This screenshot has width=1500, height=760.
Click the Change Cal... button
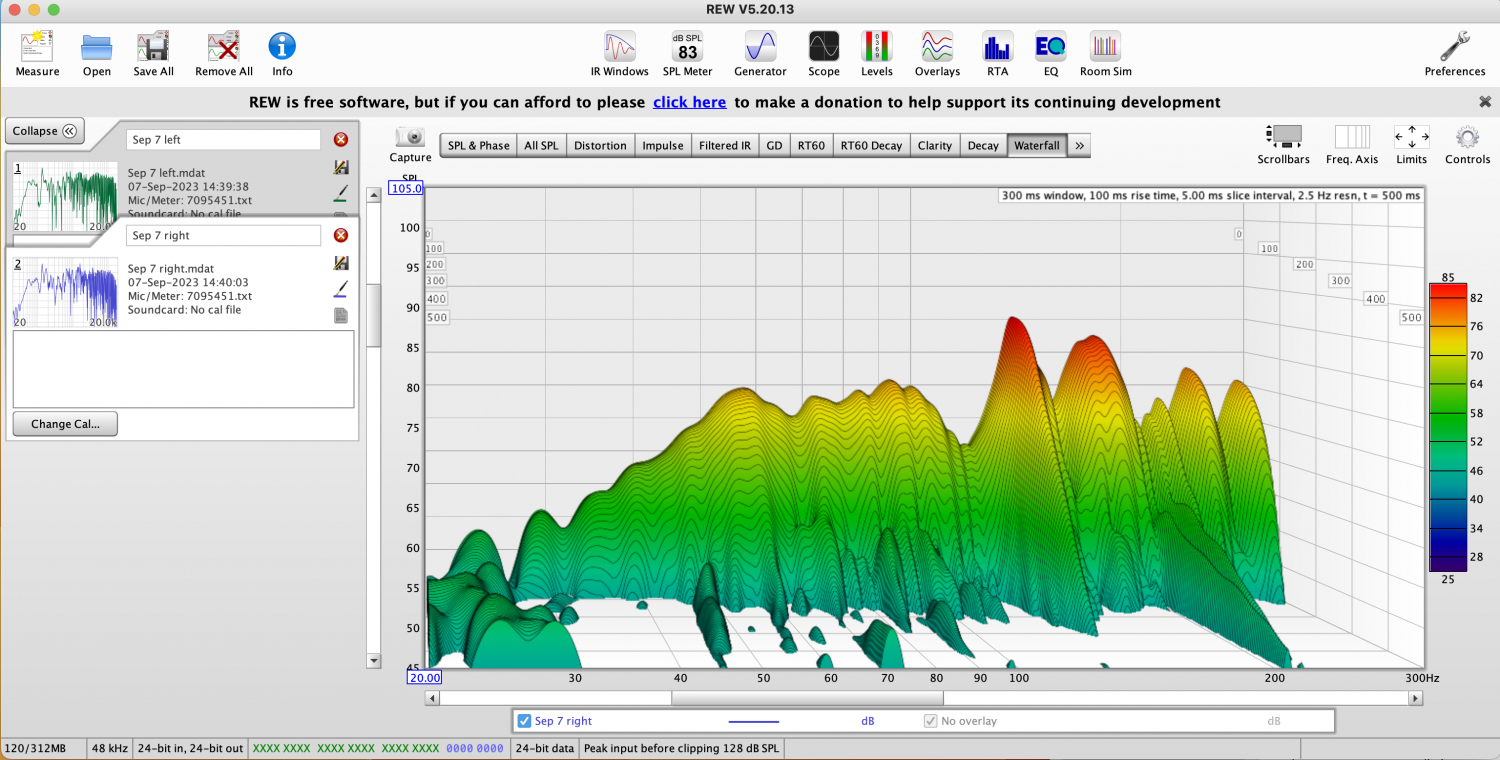[x=65, y=424]
